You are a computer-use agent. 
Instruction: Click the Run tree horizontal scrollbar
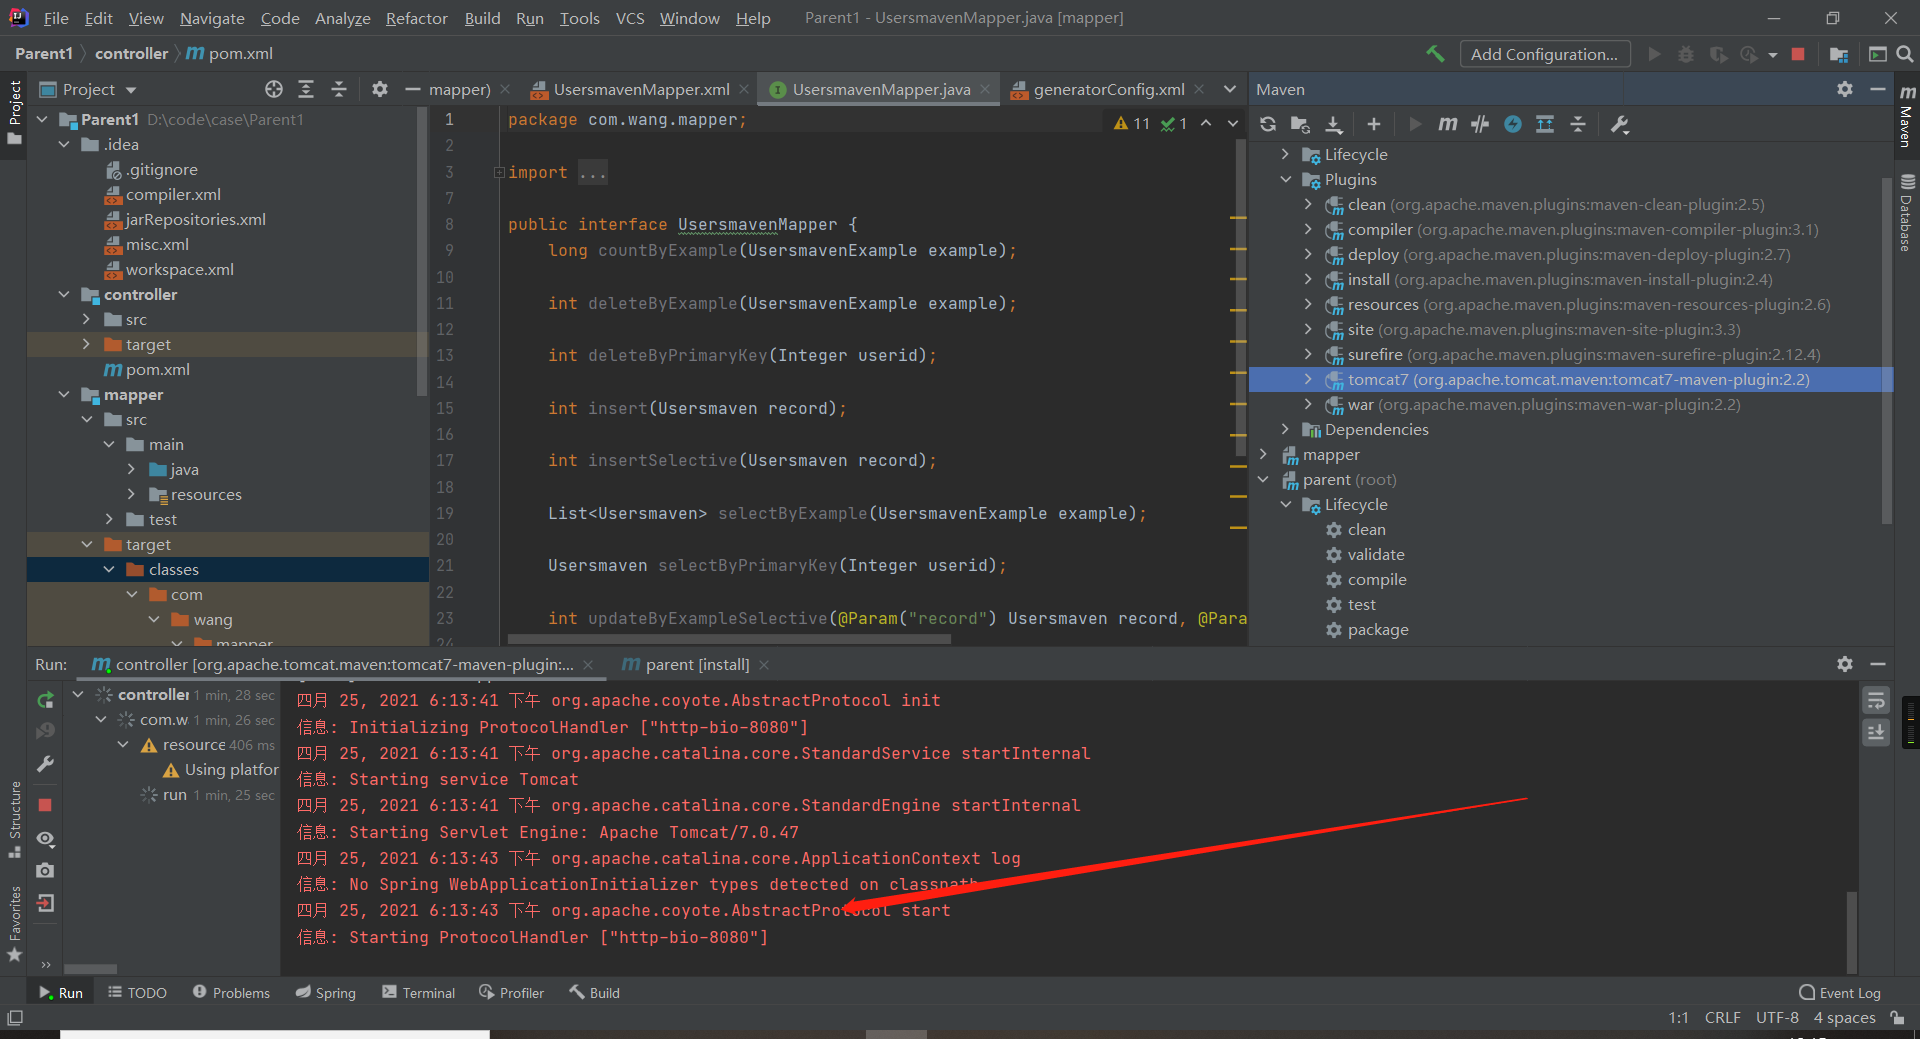(x=90, y=969)
